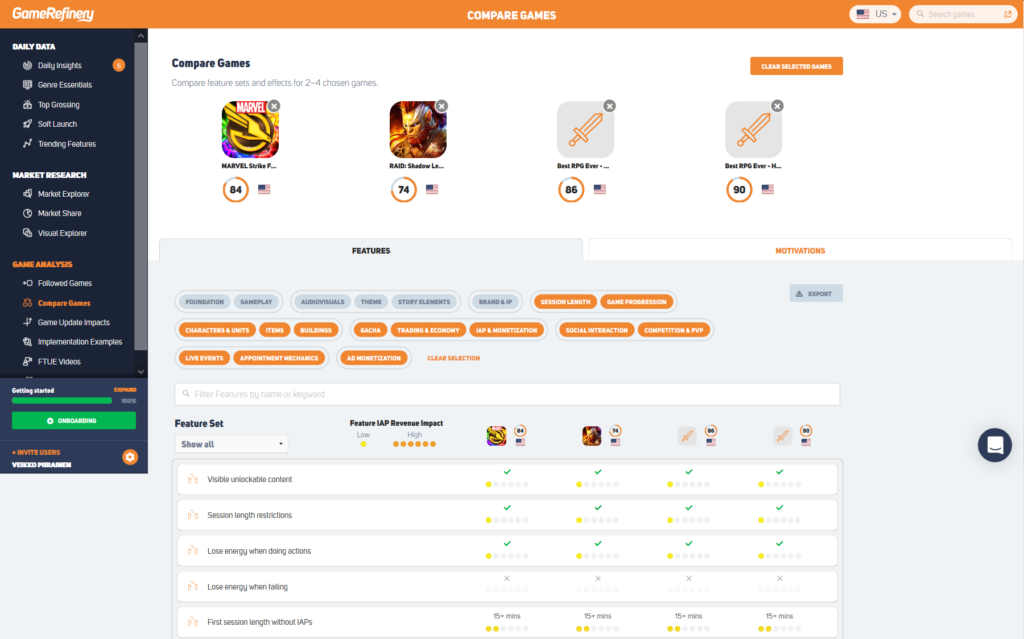Open the settings gear near Invite Users

pyautogui.click(x=128, y=457)
